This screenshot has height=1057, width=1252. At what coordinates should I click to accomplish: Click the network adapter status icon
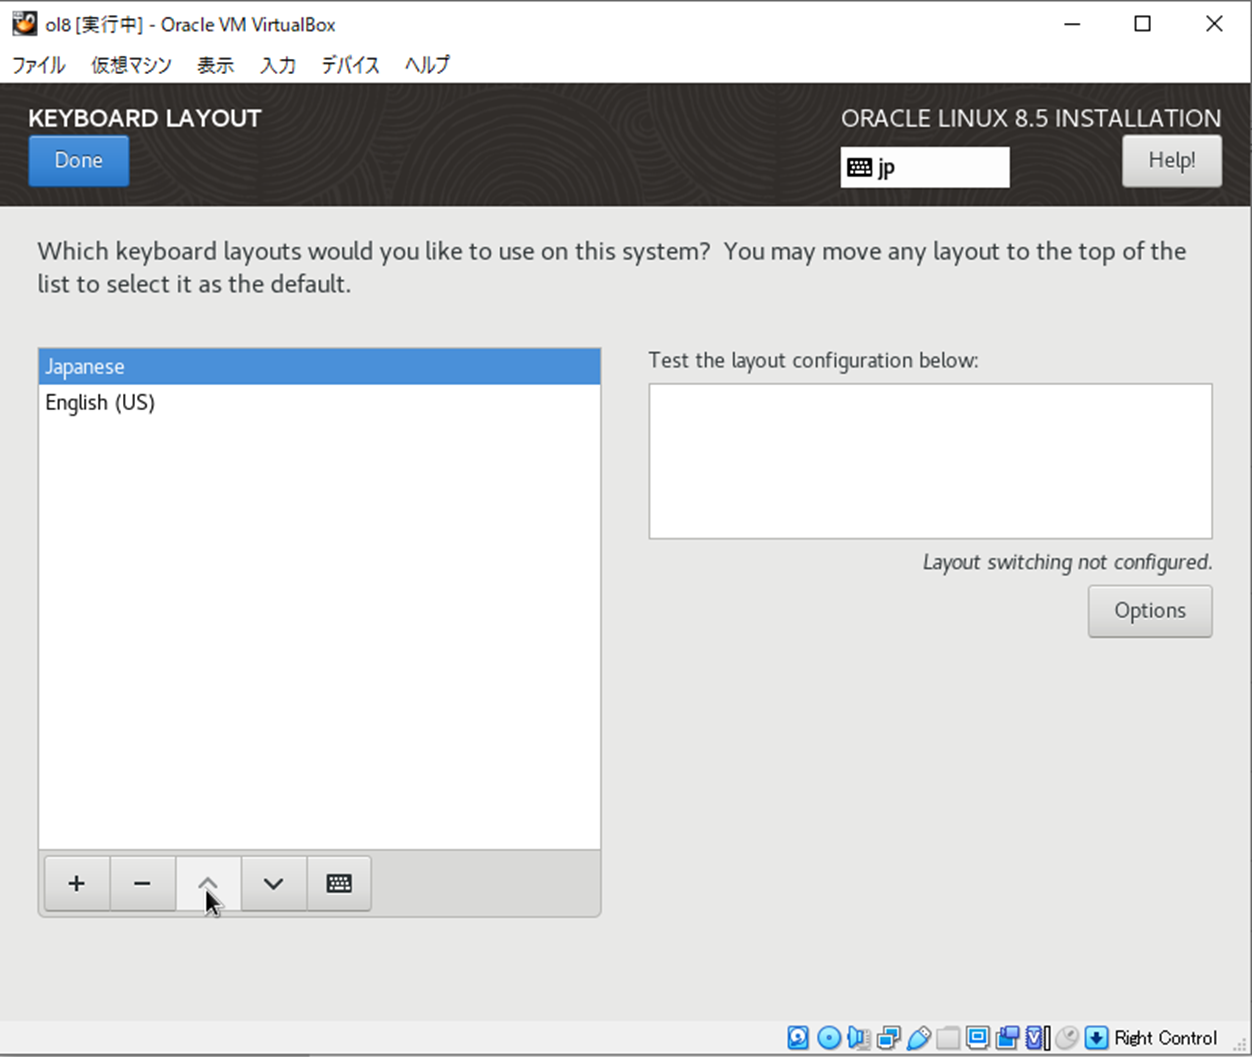point(888,1038)
